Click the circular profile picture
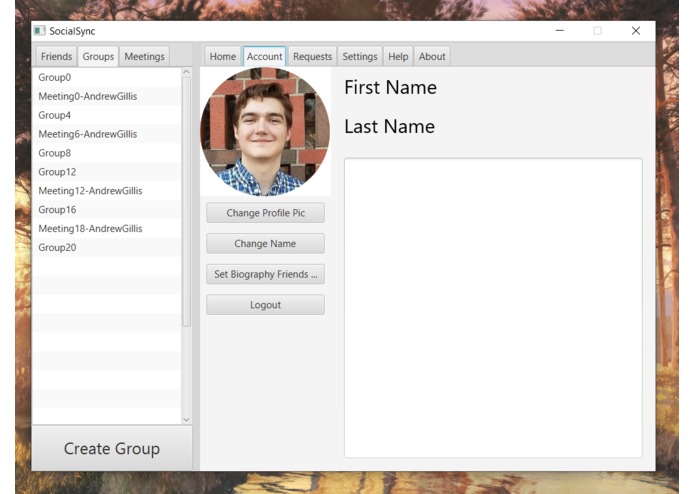 (x=265, y=132)
